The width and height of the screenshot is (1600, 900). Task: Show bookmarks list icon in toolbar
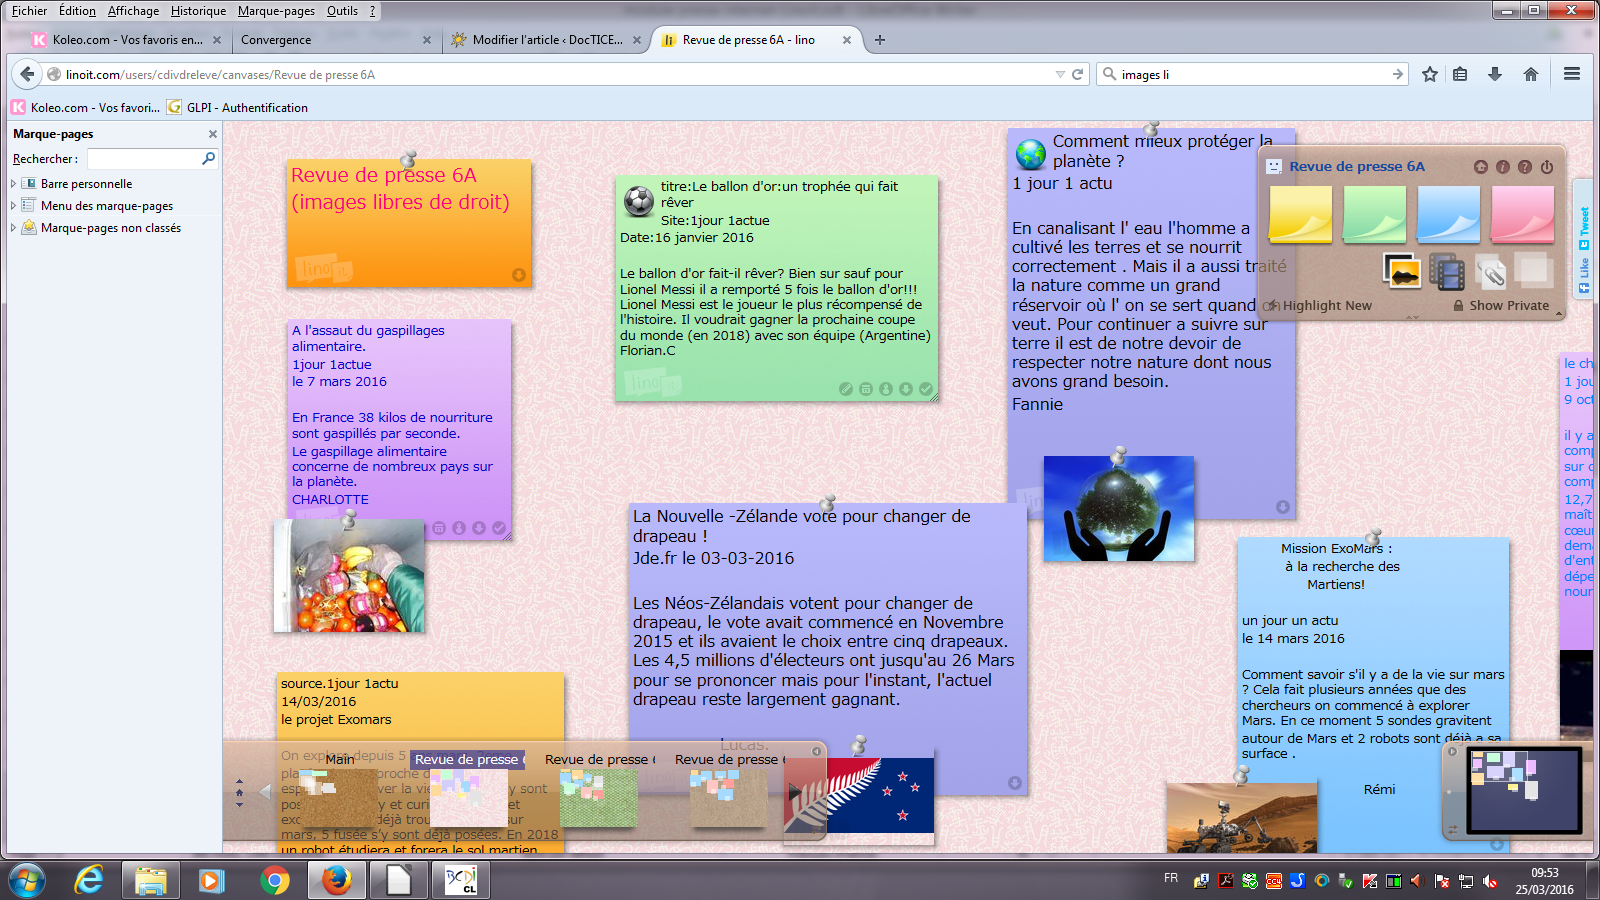pyautogui.click(x=1460, y=74)
